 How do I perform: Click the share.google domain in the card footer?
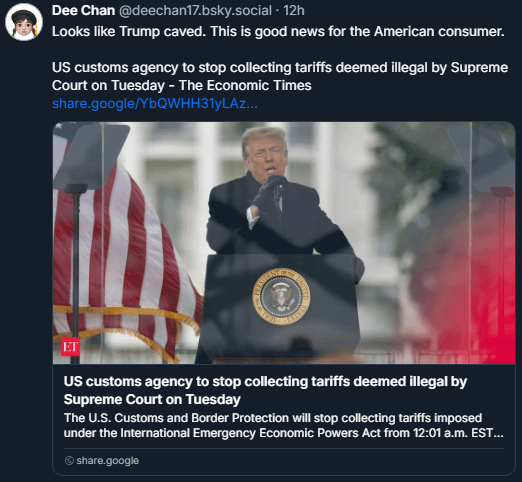(107, 461)
